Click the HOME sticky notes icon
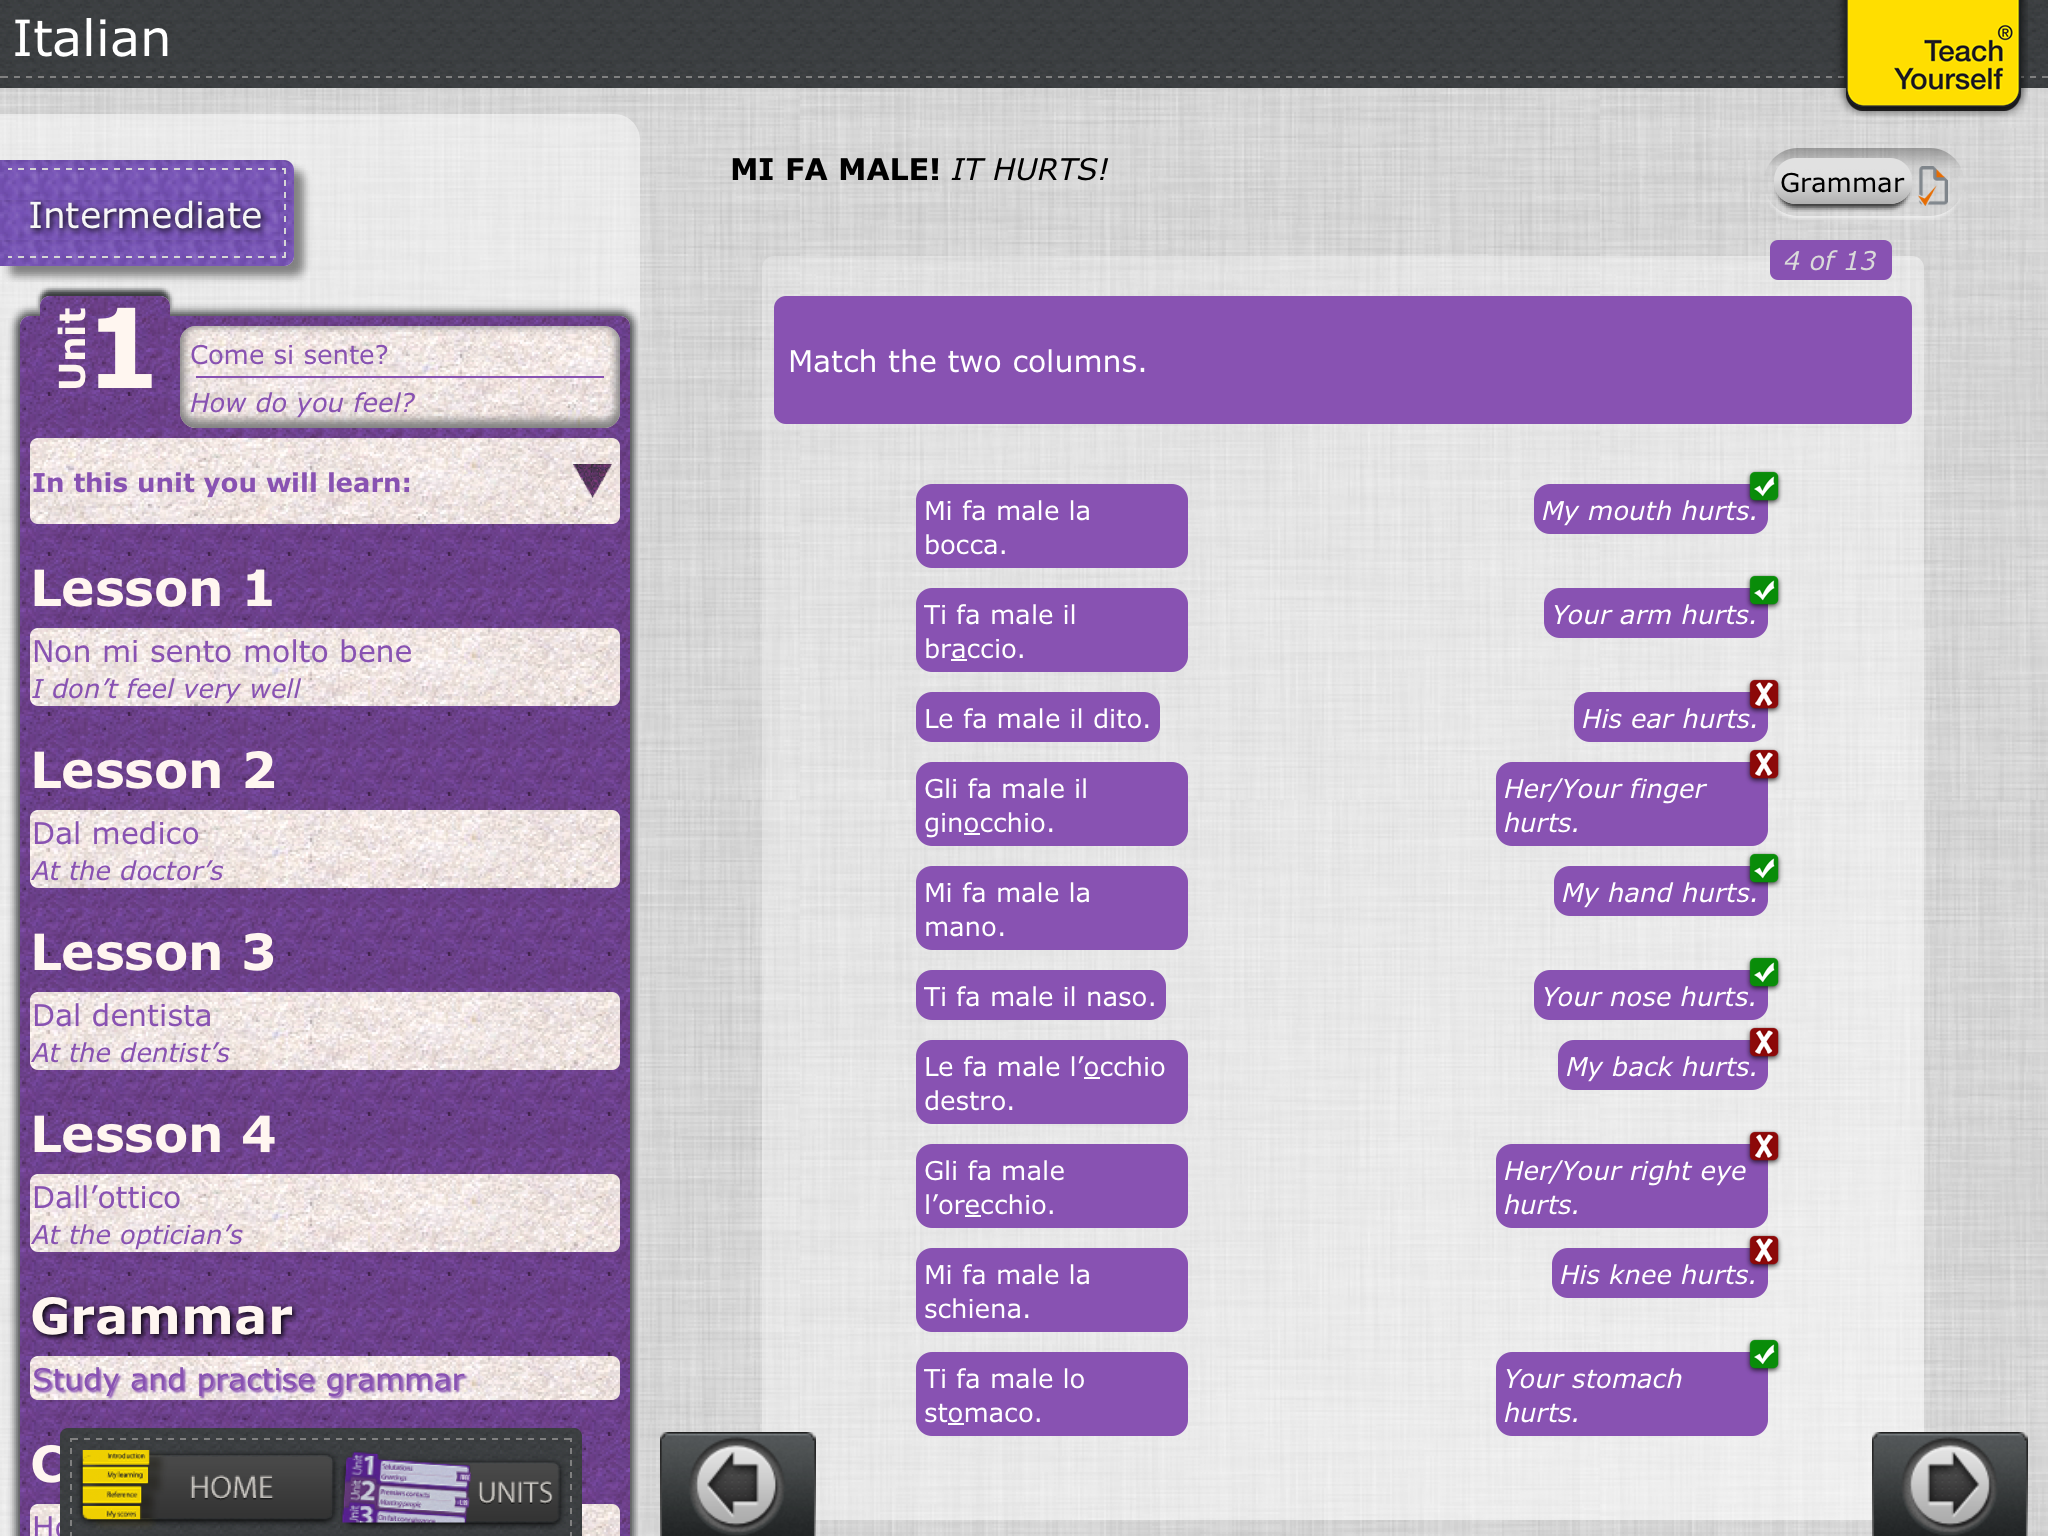Screen dimensions: 2048x1536 [x=116, y=1486]
